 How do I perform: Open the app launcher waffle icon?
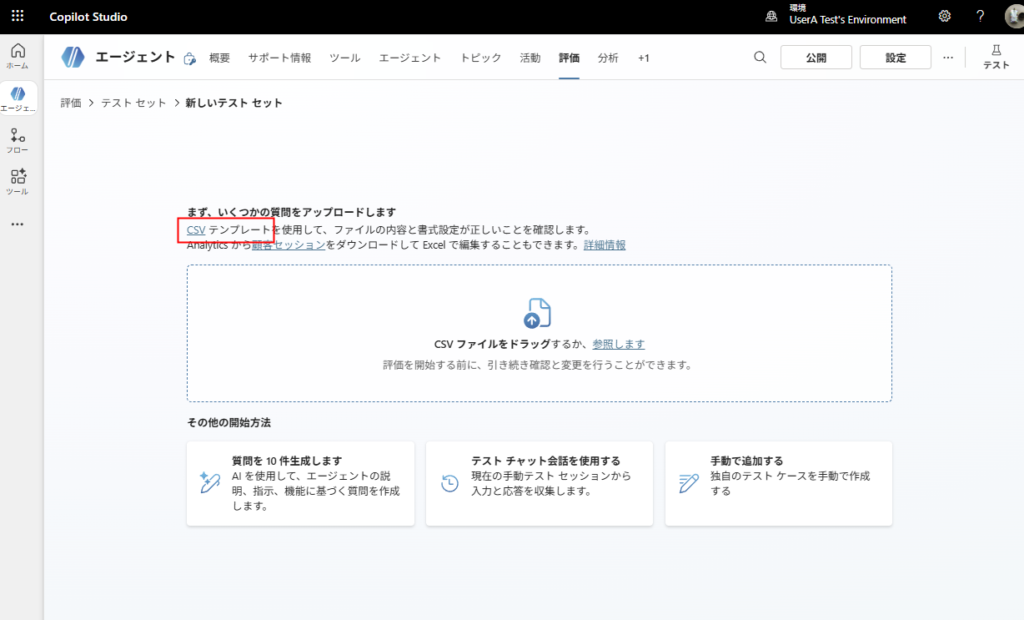(17, 17)
